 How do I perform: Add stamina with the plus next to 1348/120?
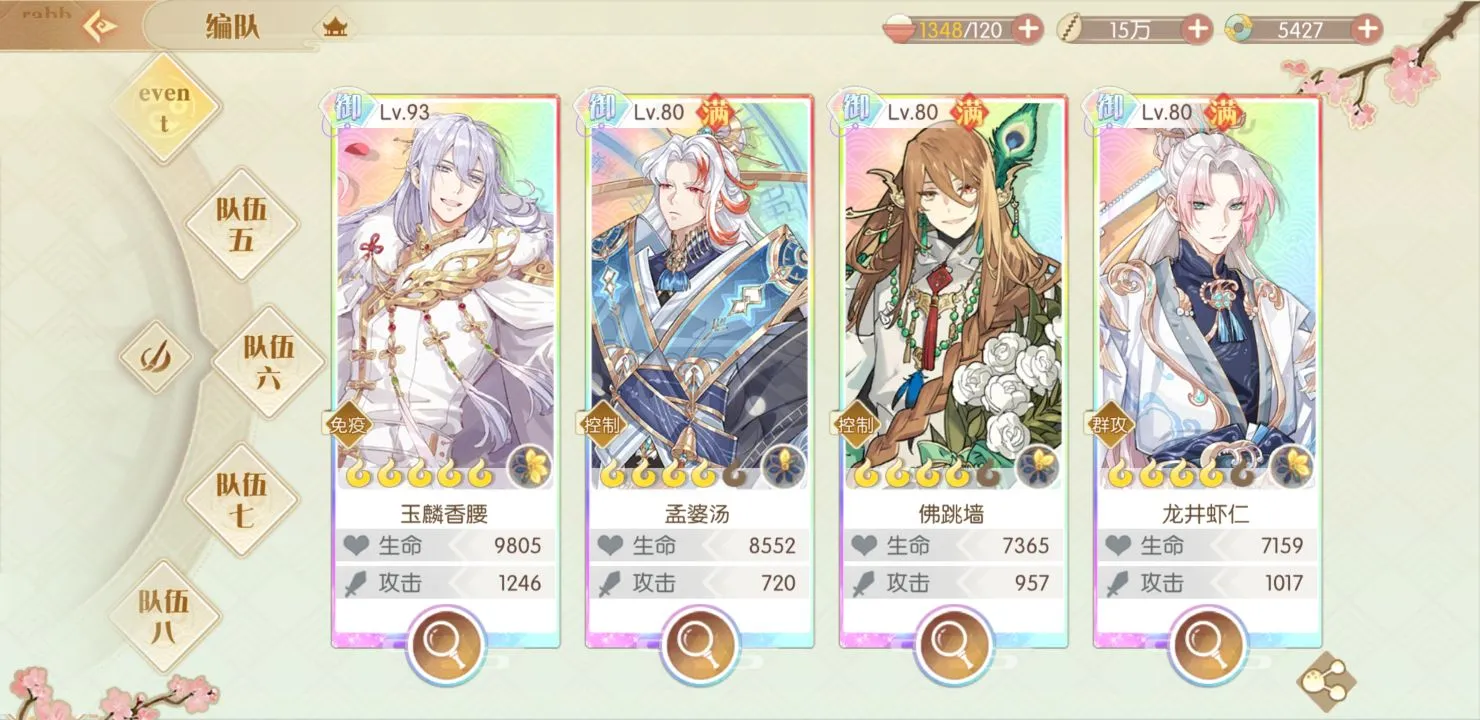tap(1028, 29)
